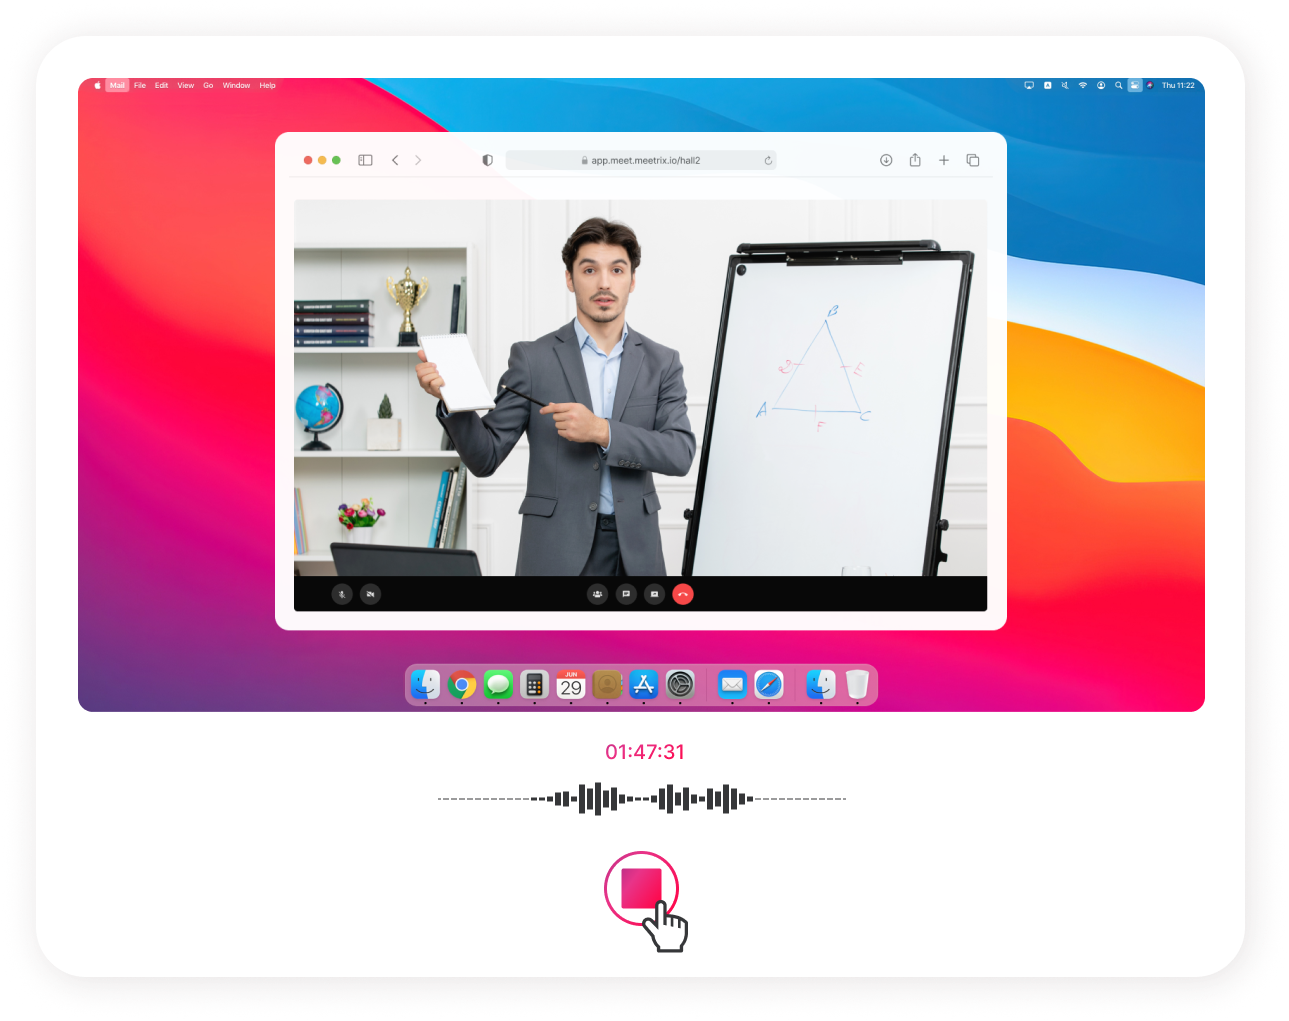Reload the page via the address bar refresh
Viewport: 1289px width, 1021px height.
pos(768,159)
